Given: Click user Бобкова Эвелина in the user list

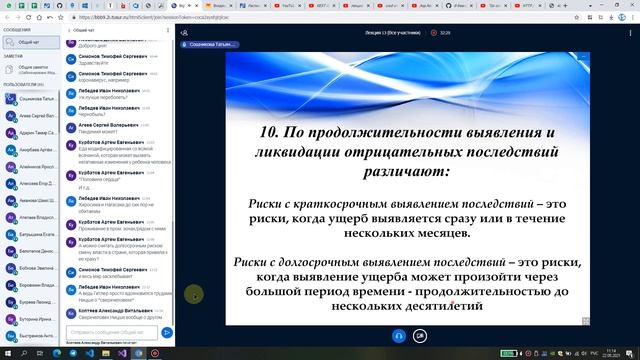Looking at the screenshot, I should 31,269.
